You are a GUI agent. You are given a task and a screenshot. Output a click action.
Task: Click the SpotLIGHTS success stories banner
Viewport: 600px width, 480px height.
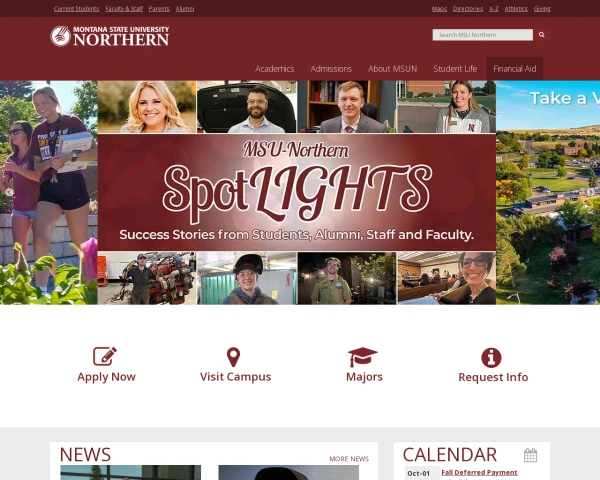(x=297, y=193)
